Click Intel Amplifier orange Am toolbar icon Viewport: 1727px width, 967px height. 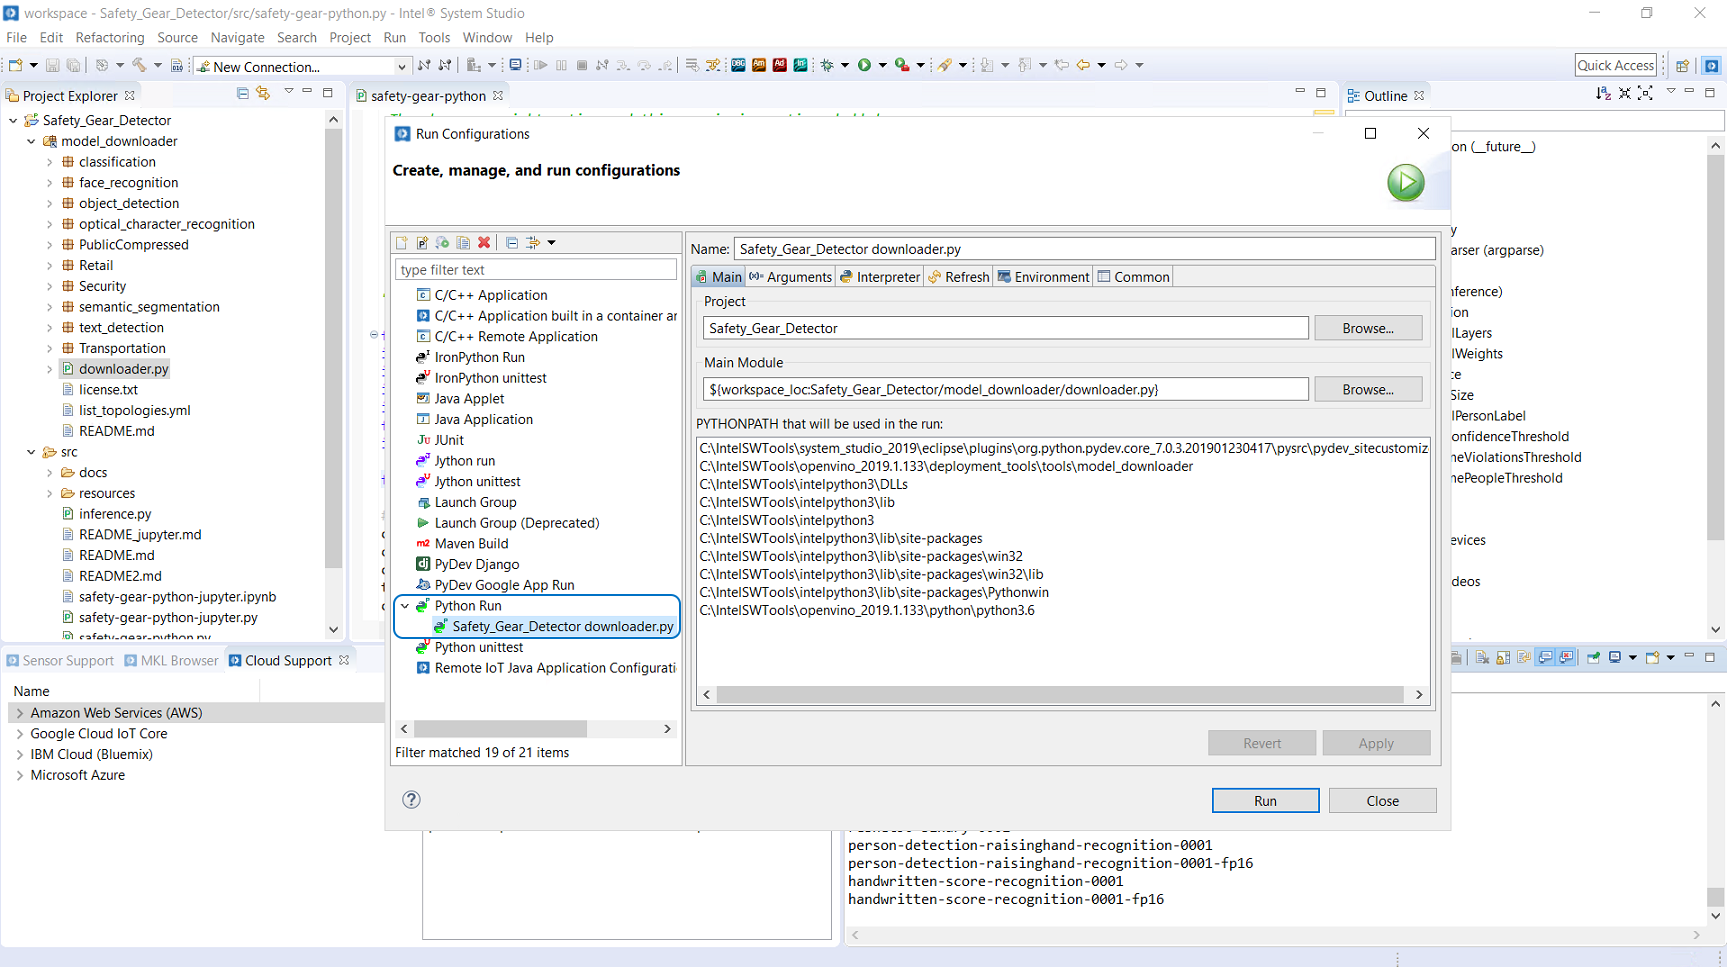click(x=759, y=66)
